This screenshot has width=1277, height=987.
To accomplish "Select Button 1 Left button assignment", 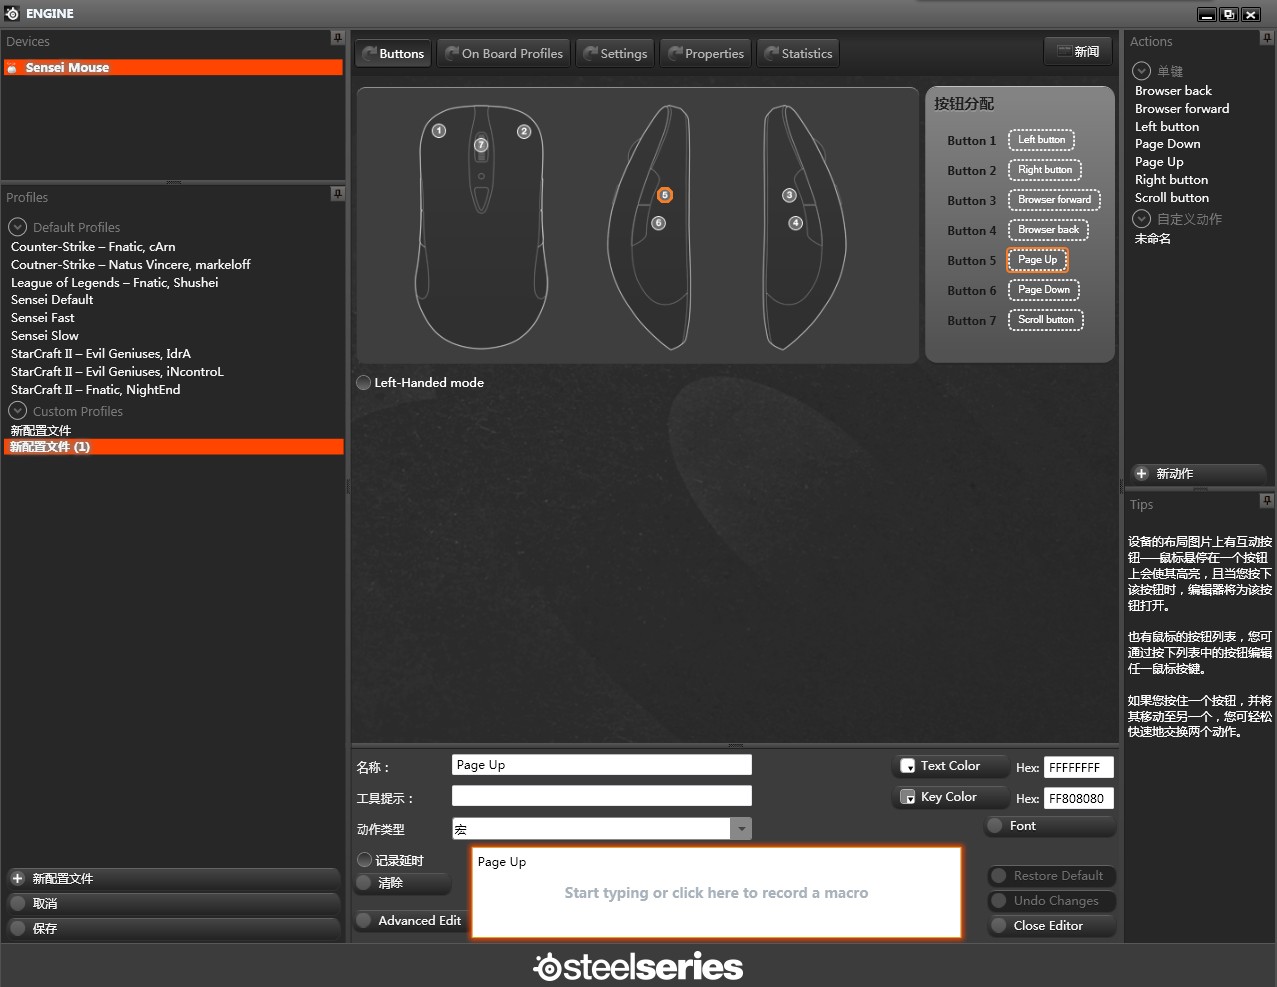I will 1041,140.
